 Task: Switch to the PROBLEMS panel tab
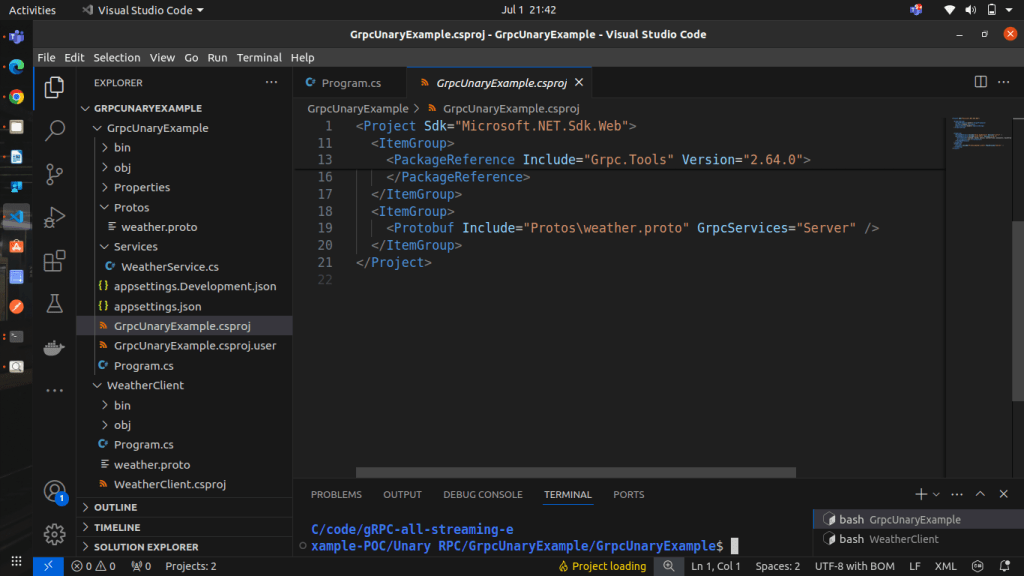[x=336, y=494]
